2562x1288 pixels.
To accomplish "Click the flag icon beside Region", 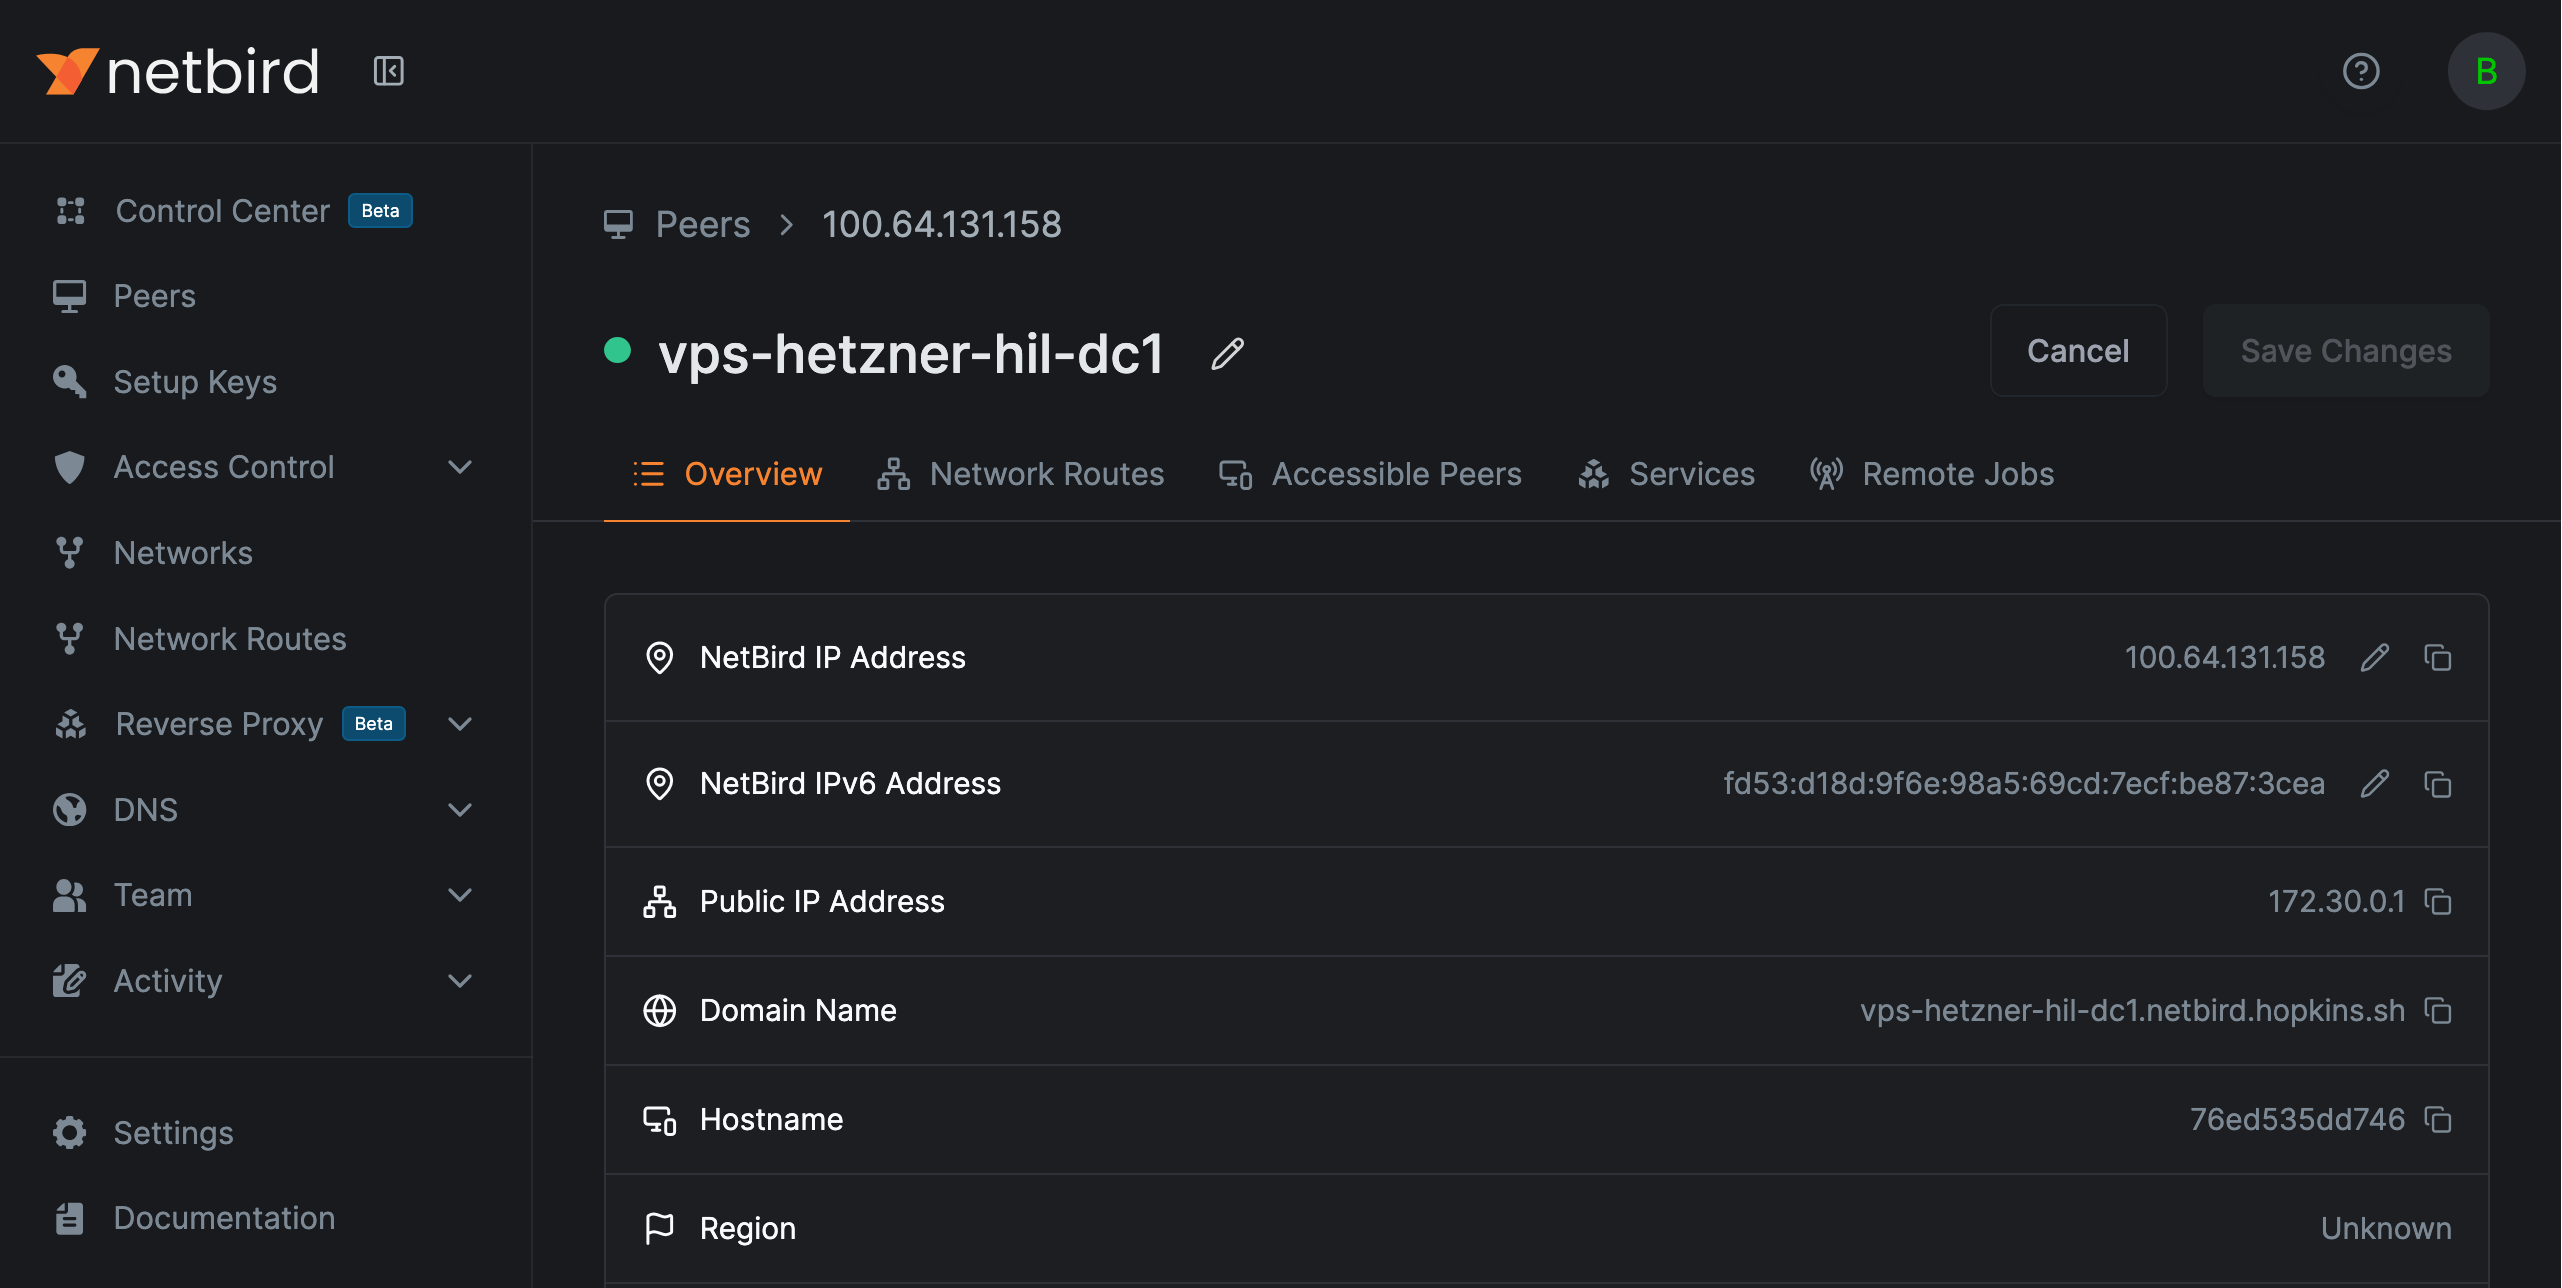I will pyautogui.click(x=659, y=1228).
